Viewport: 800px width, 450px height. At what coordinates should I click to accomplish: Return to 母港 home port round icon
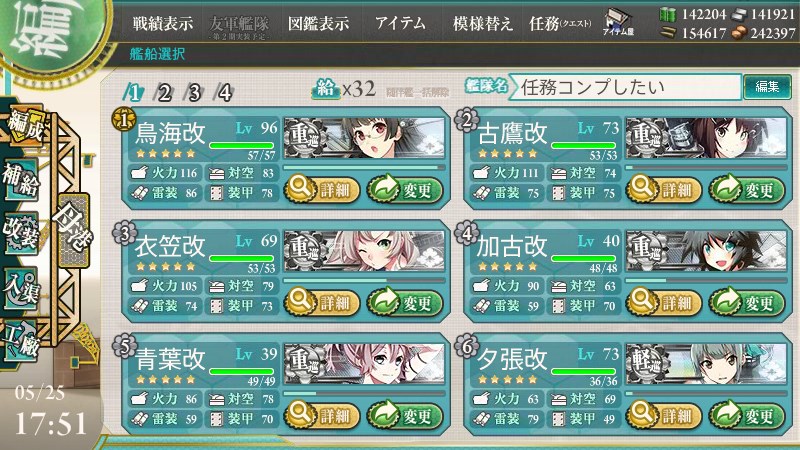73,230
